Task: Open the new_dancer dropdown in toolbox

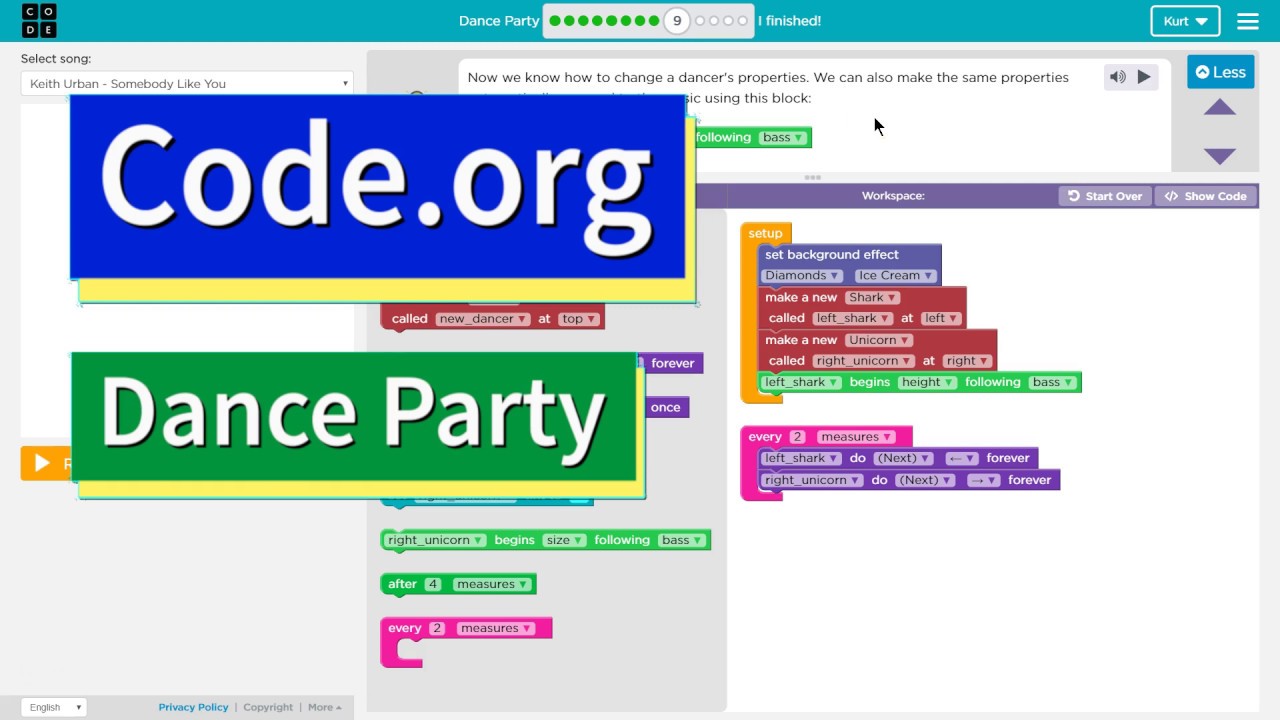Action: [483, 319]
